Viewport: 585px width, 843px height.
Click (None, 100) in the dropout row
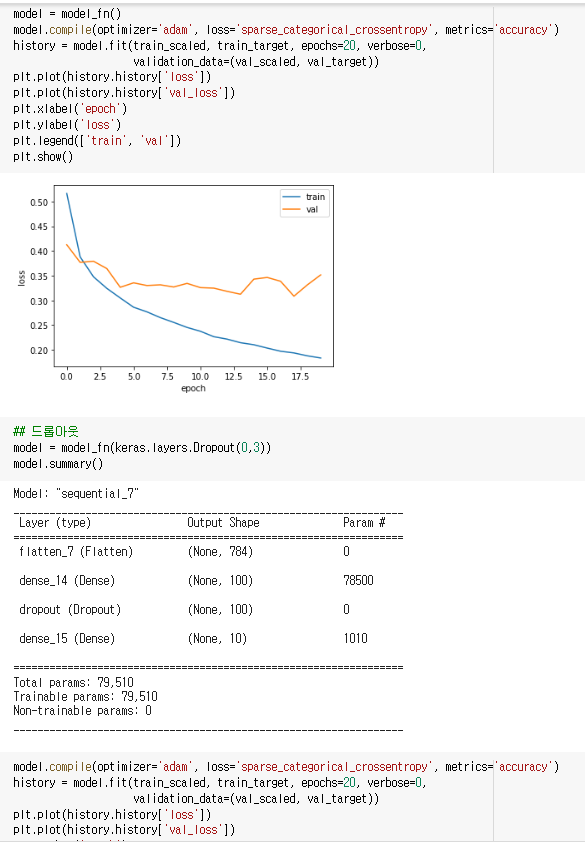point(220,610)
